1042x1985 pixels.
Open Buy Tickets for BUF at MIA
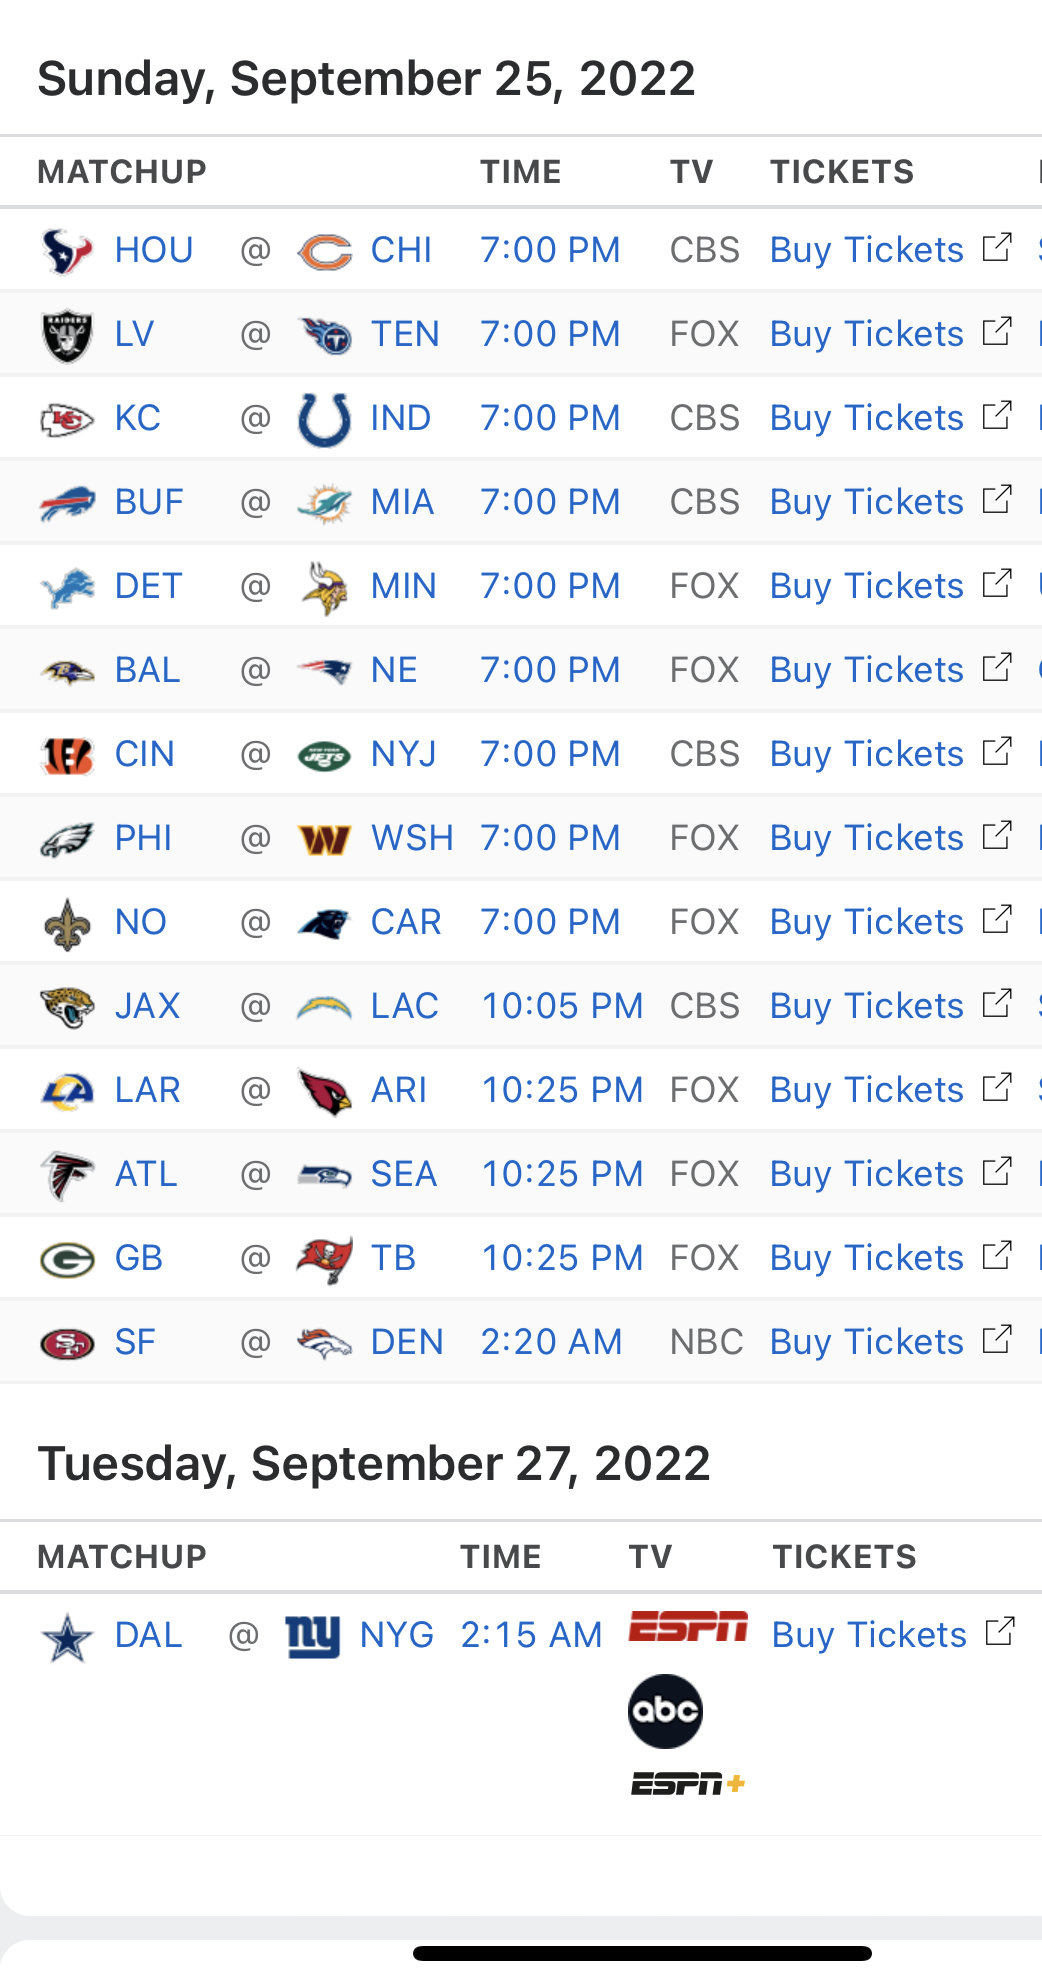pos(866,502)
